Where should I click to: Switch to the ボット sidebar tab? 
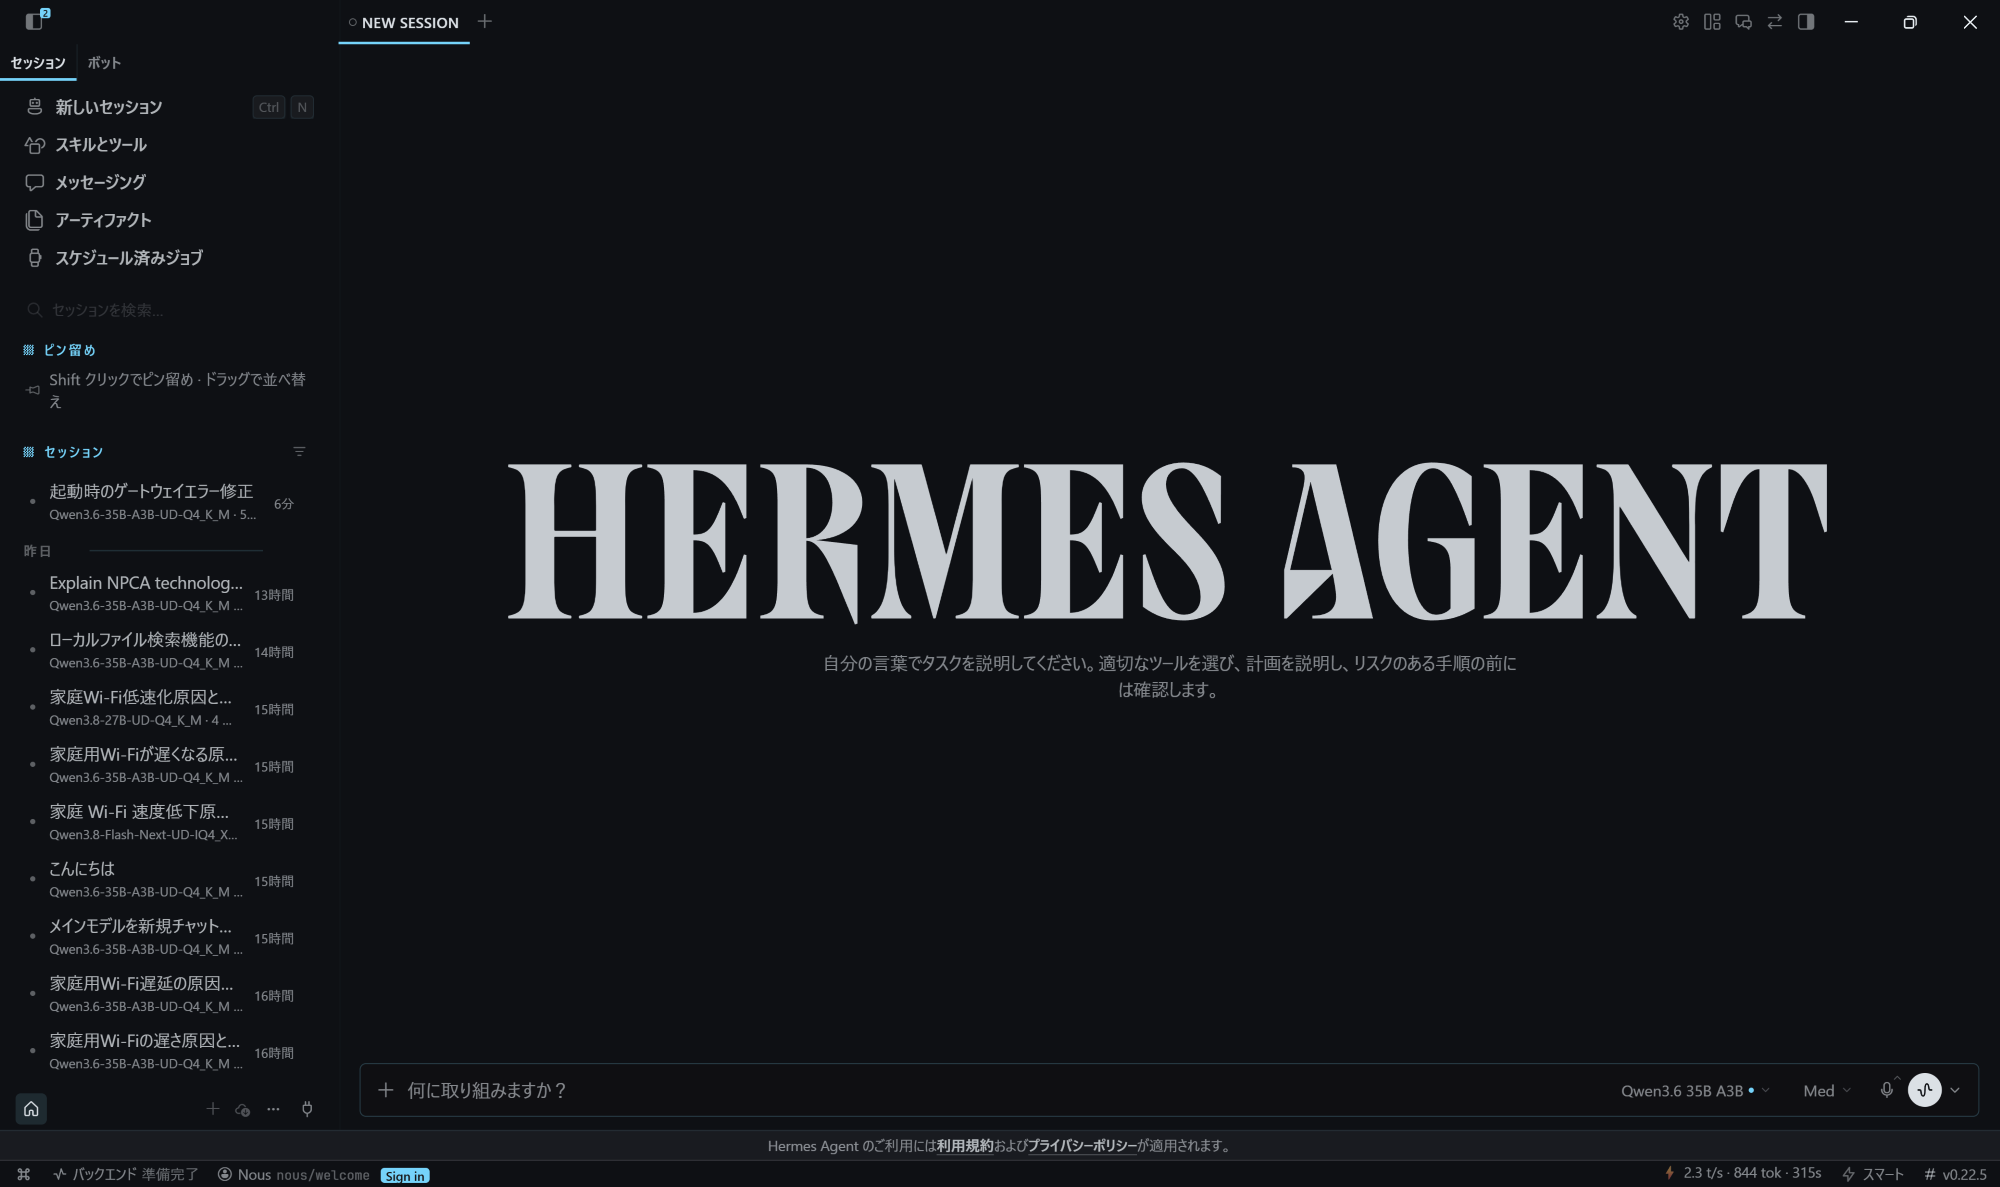click(104, 63)
